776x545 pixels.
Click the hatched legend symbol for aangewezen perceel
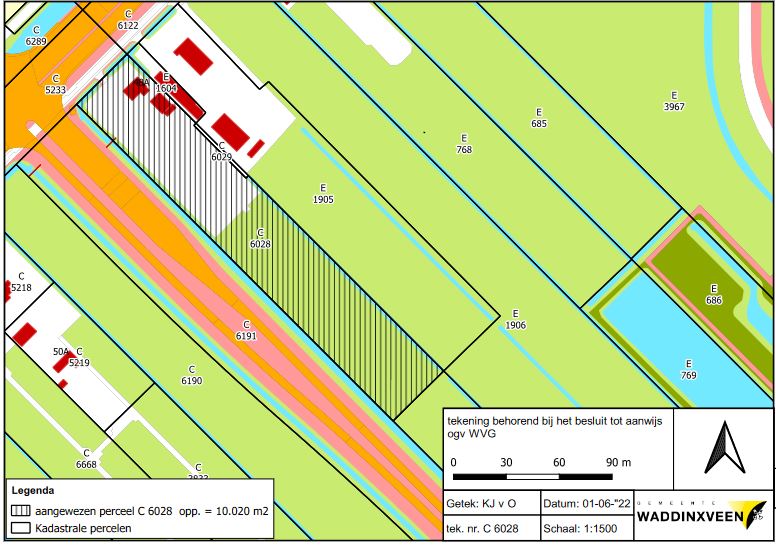point(19,510)
